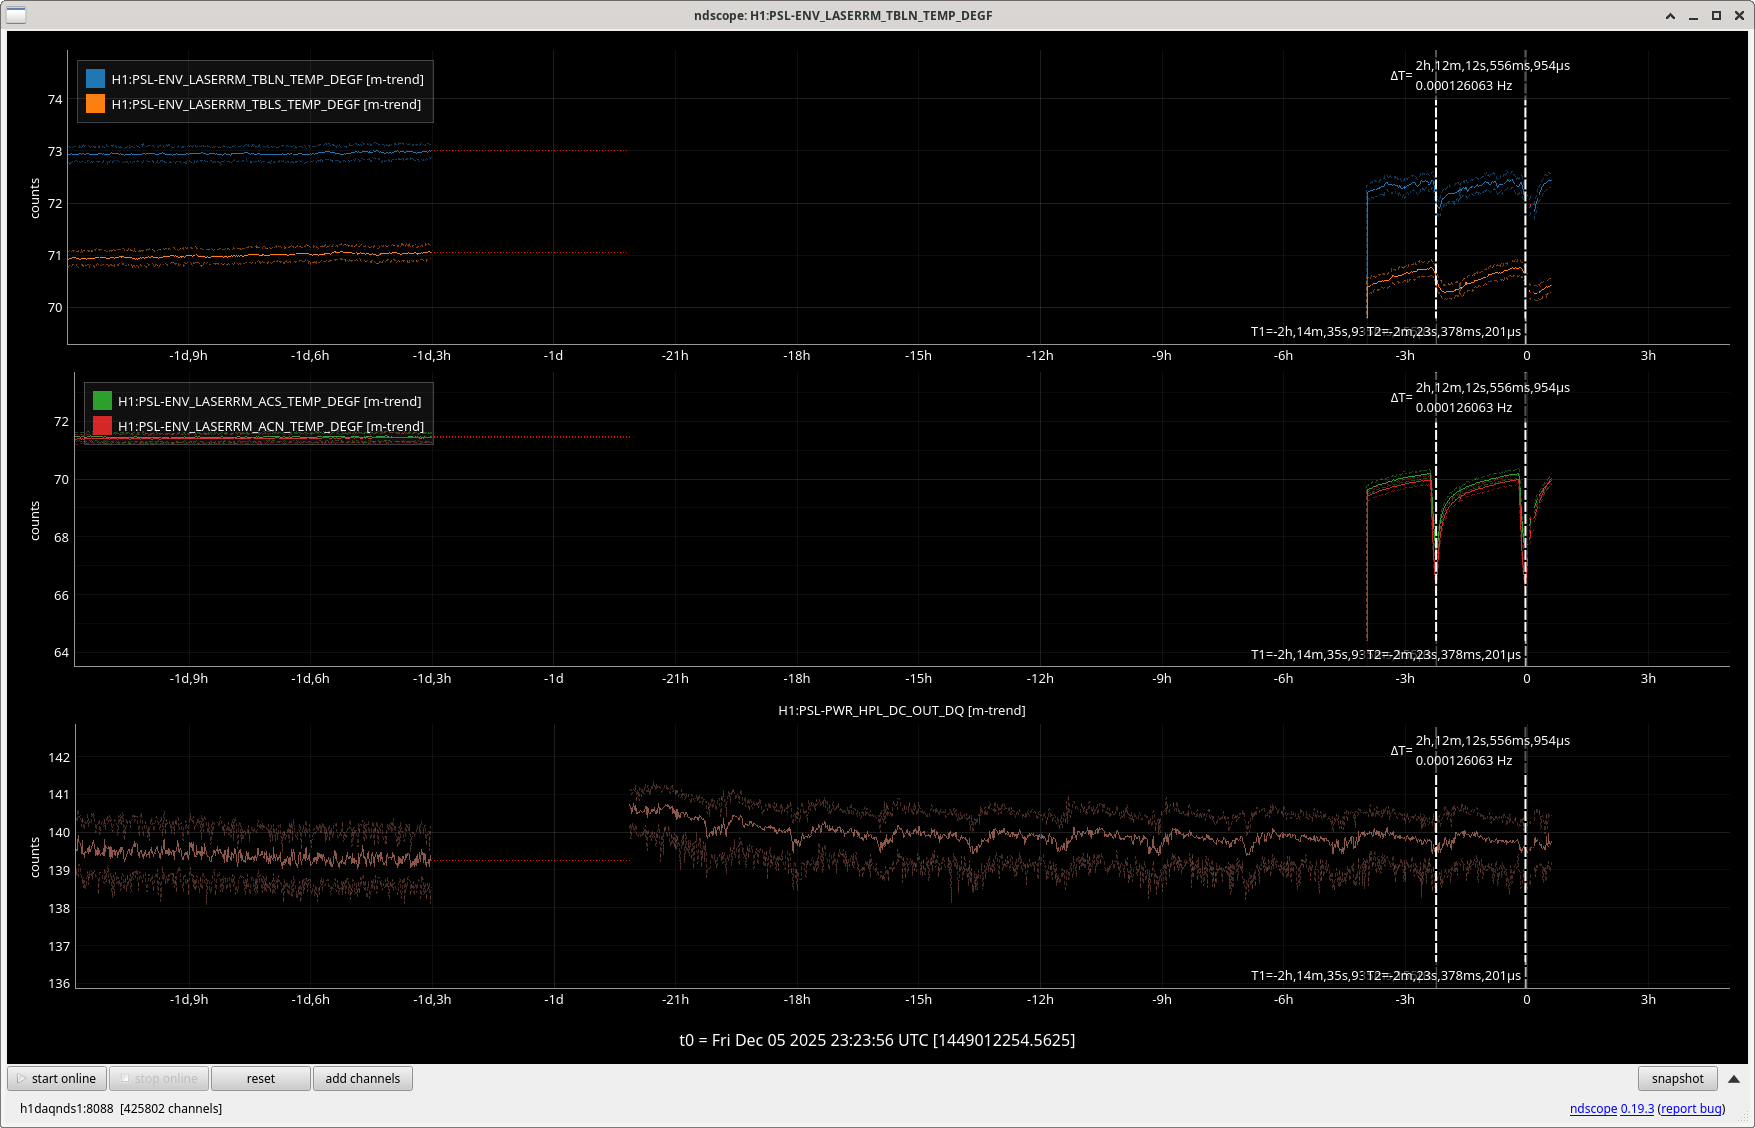Expand the triangle arrow beside snapshot
This screenshot has height=1128, width=1755.
click(1734, 1079)
